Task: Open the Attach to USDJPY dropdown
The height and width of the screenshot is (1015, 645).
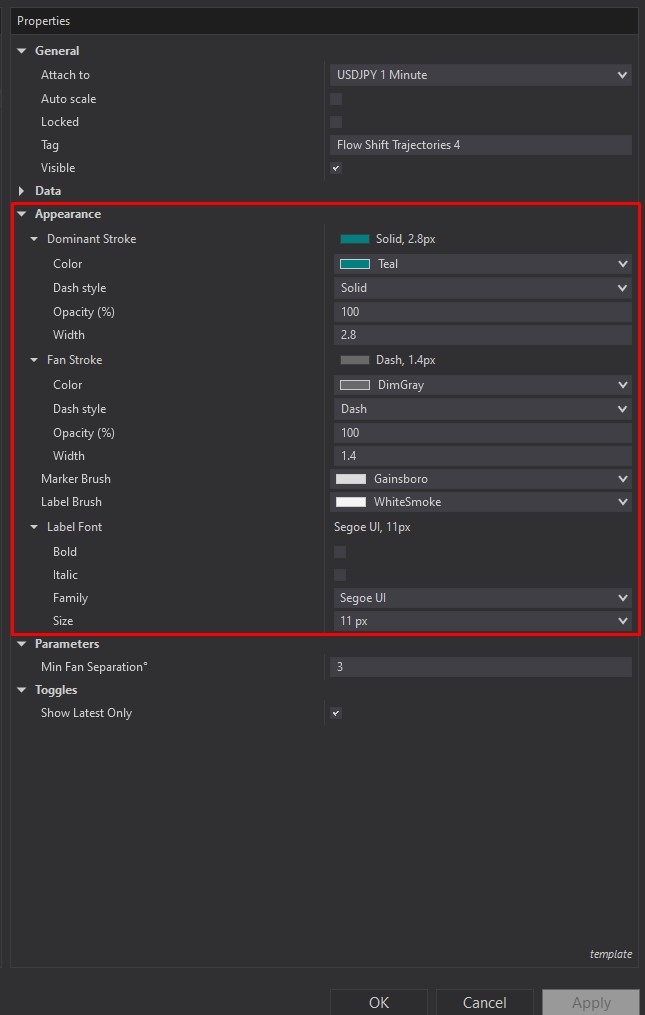Action: tap(480, 75)
